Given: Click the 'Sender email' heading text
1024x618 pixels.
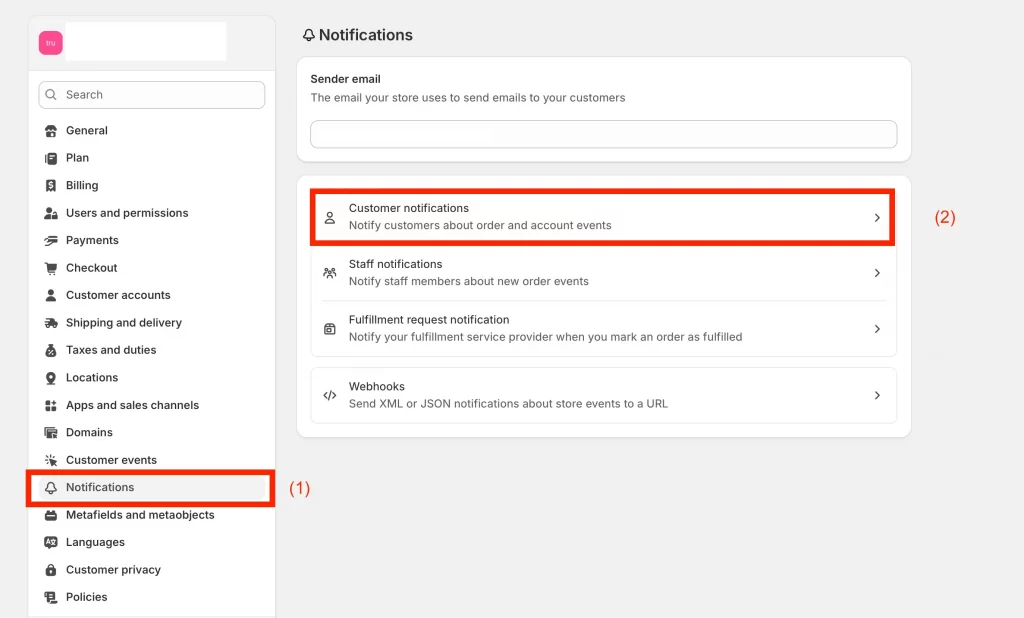Looking at the screenshot, I should click(x=345, y=79).
